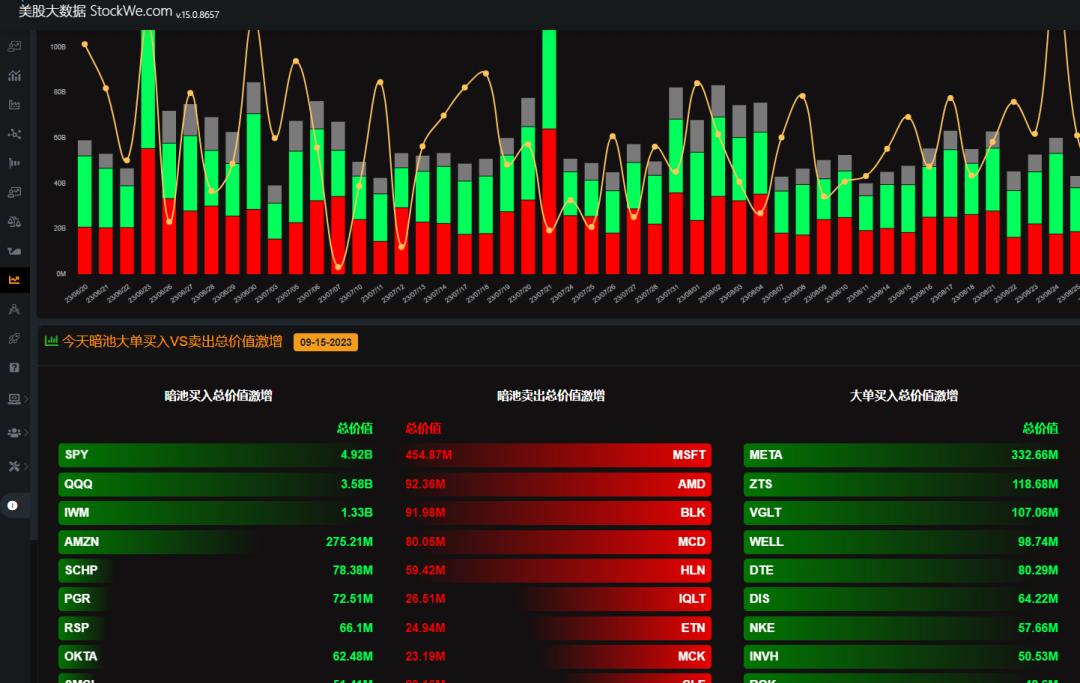Open the META large-order buy row
This screenshot has height=683, width=1080.
pyautogui.click(x=903, y=455)
